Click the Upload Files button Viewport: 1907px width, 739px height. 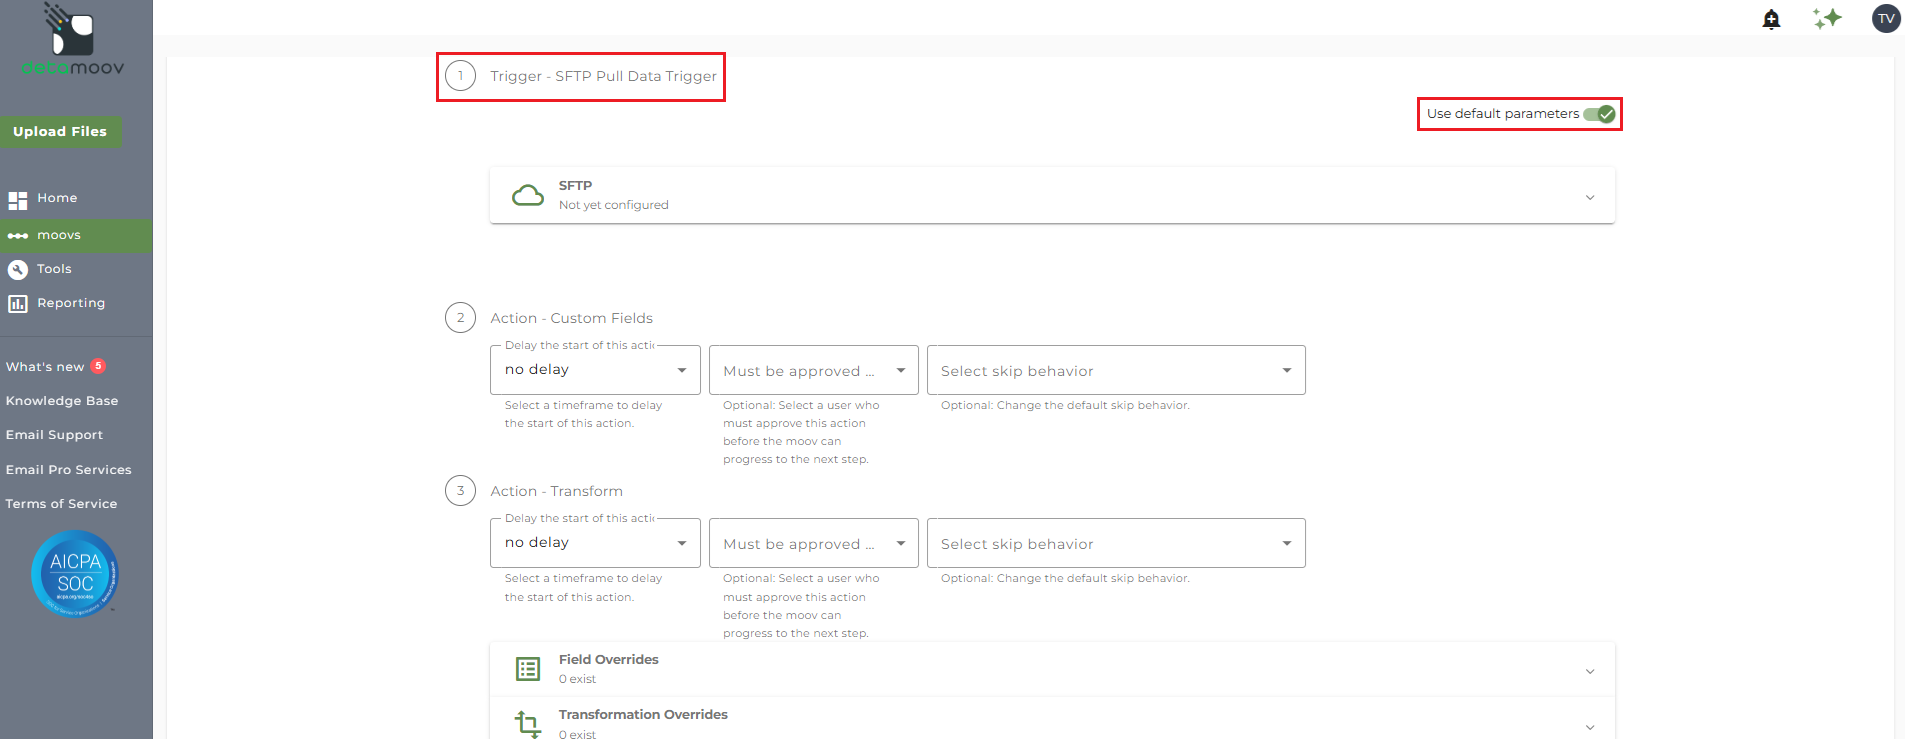click(x=60, y=131)
